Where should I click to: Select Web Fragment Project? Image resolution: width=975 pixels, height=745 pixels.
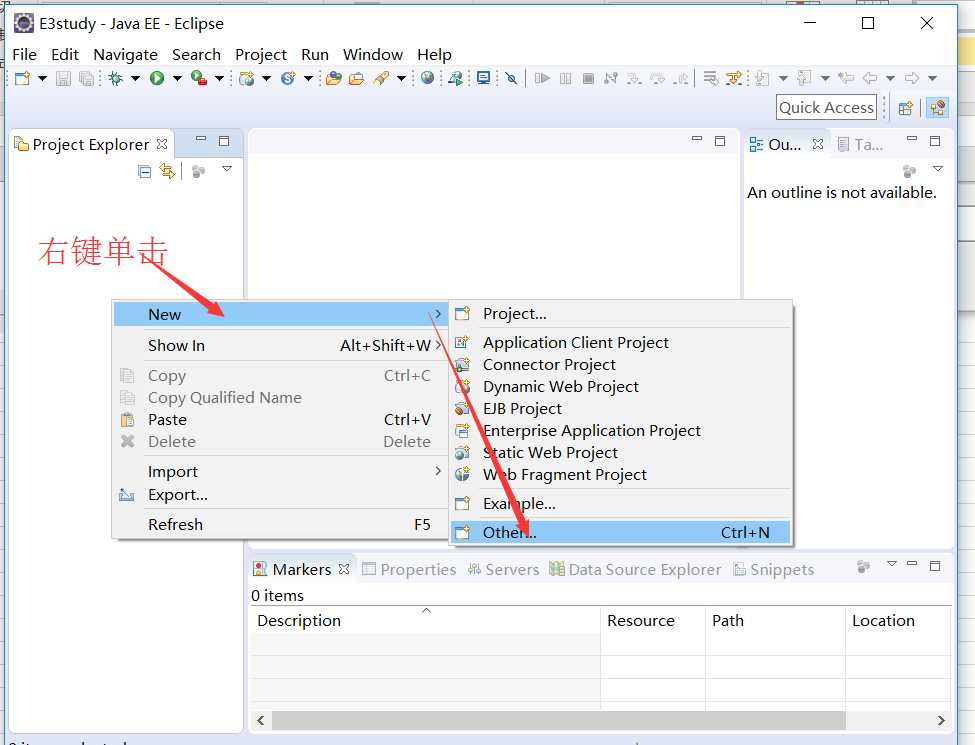pos(621,475)
